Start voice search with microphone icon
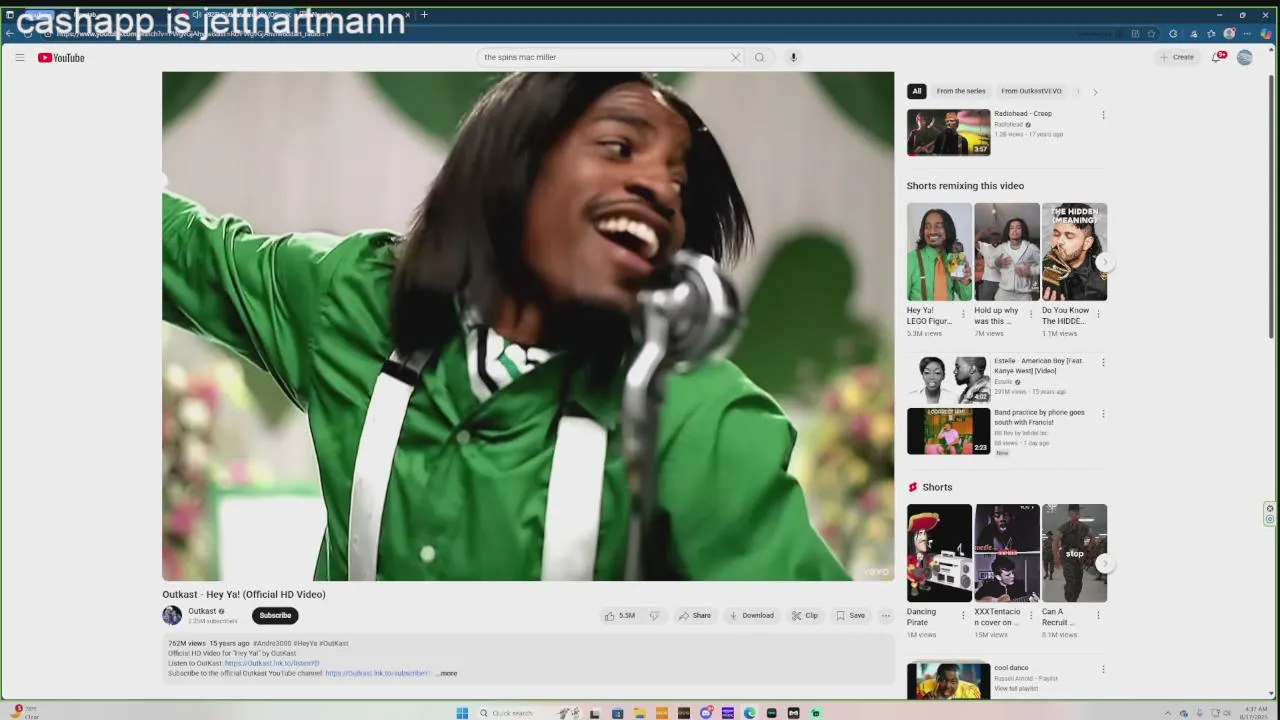 (794, 57)
